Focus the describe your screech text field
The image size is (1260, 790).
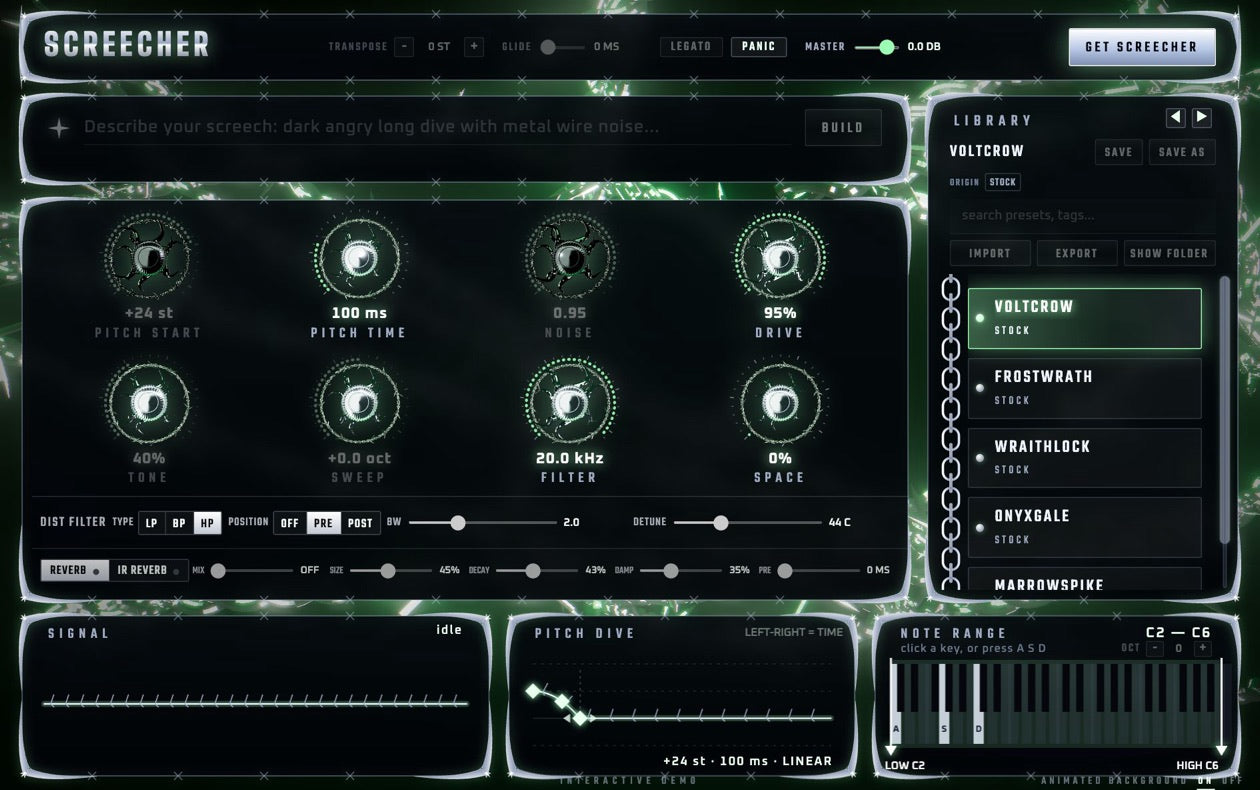click(437, 128)
